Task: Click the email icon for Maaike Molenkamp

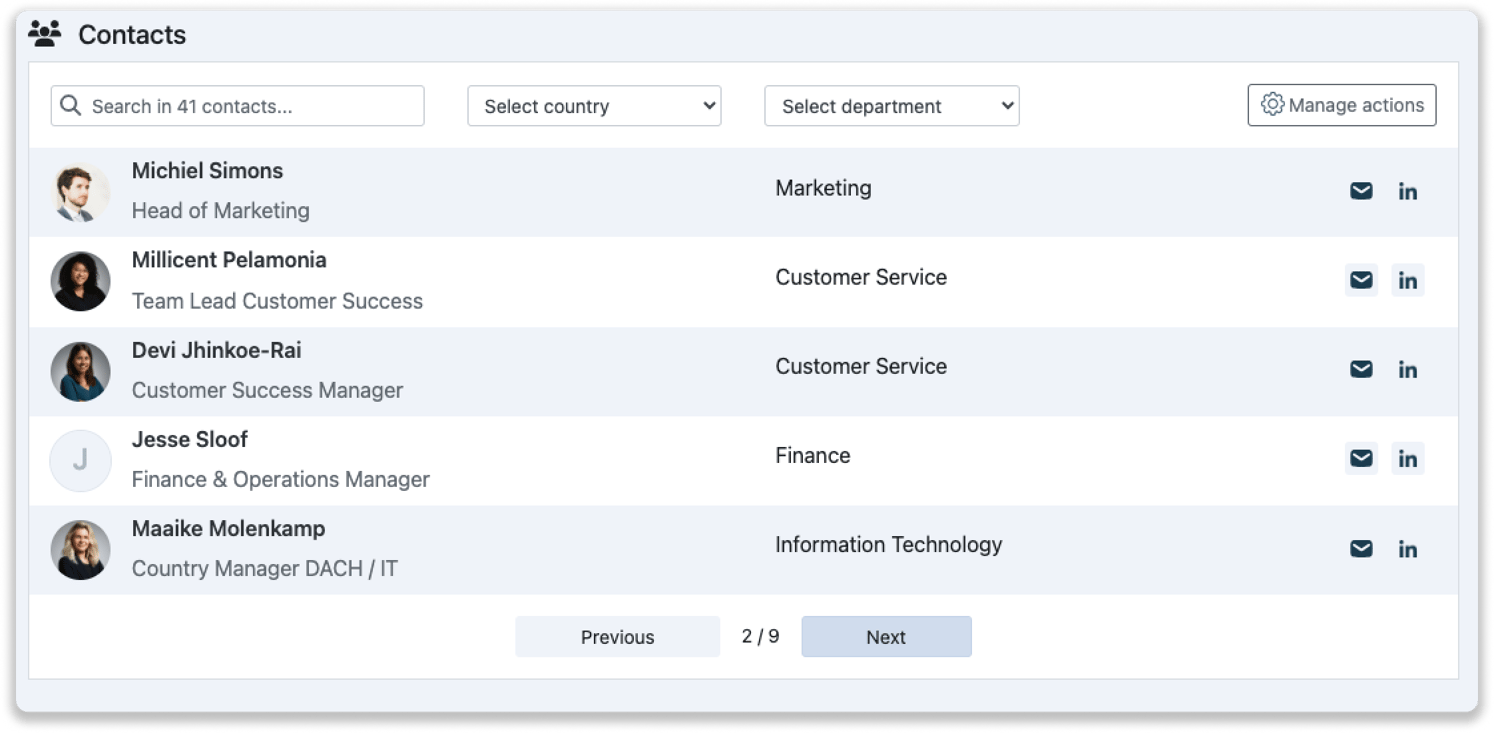Action: (x=1360, y=548)
